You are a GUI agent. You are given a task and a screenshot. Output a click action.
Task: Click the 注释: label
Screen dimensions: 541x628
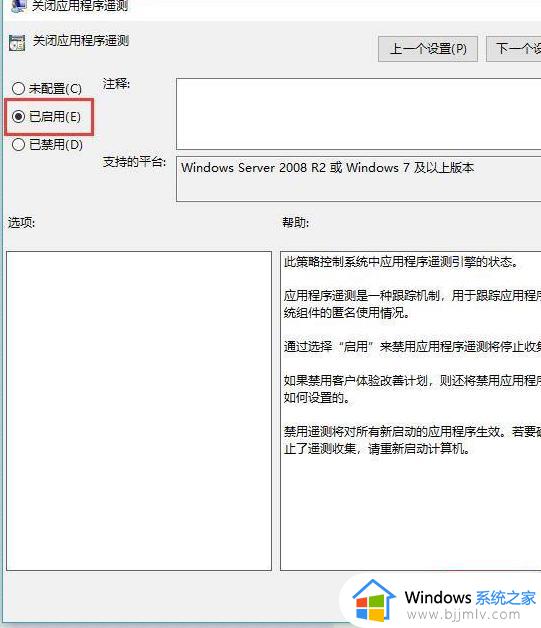117,84
